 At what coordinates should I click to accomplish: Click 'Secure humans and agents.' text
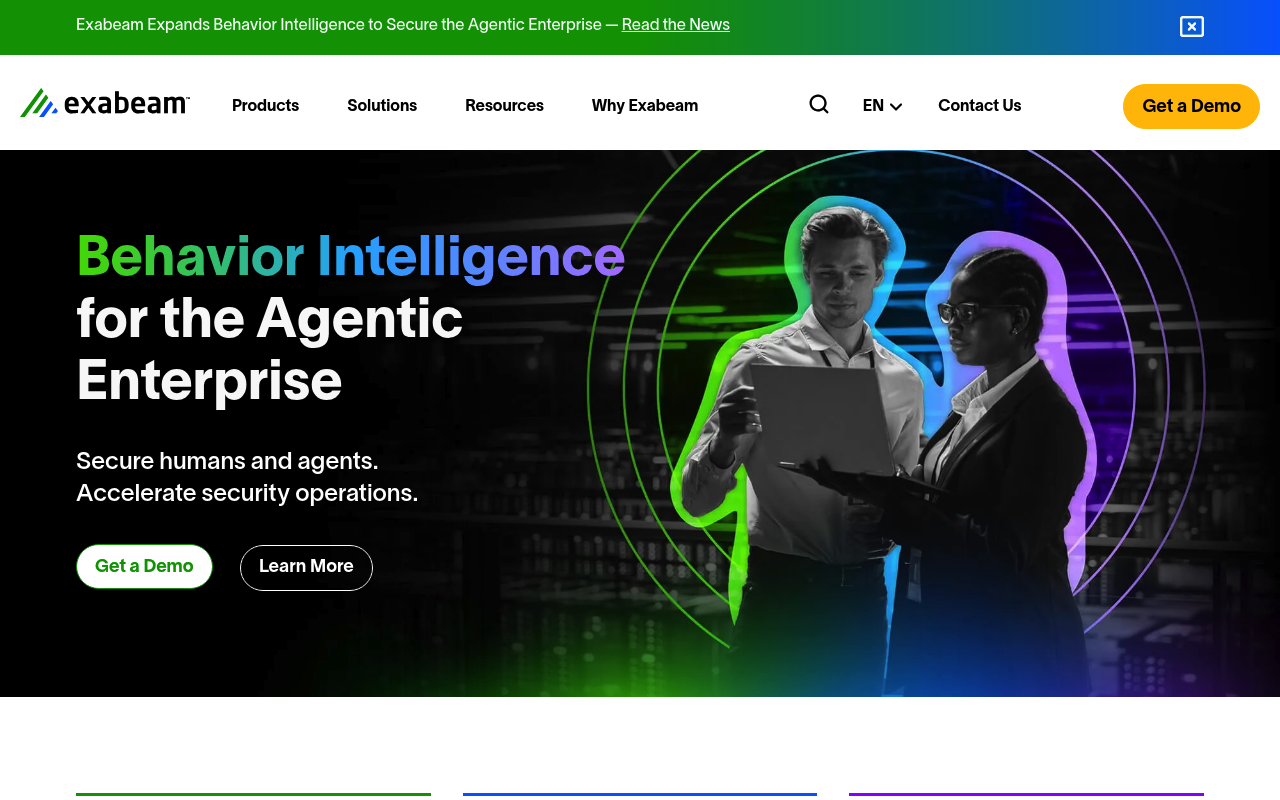click(227, 461)
